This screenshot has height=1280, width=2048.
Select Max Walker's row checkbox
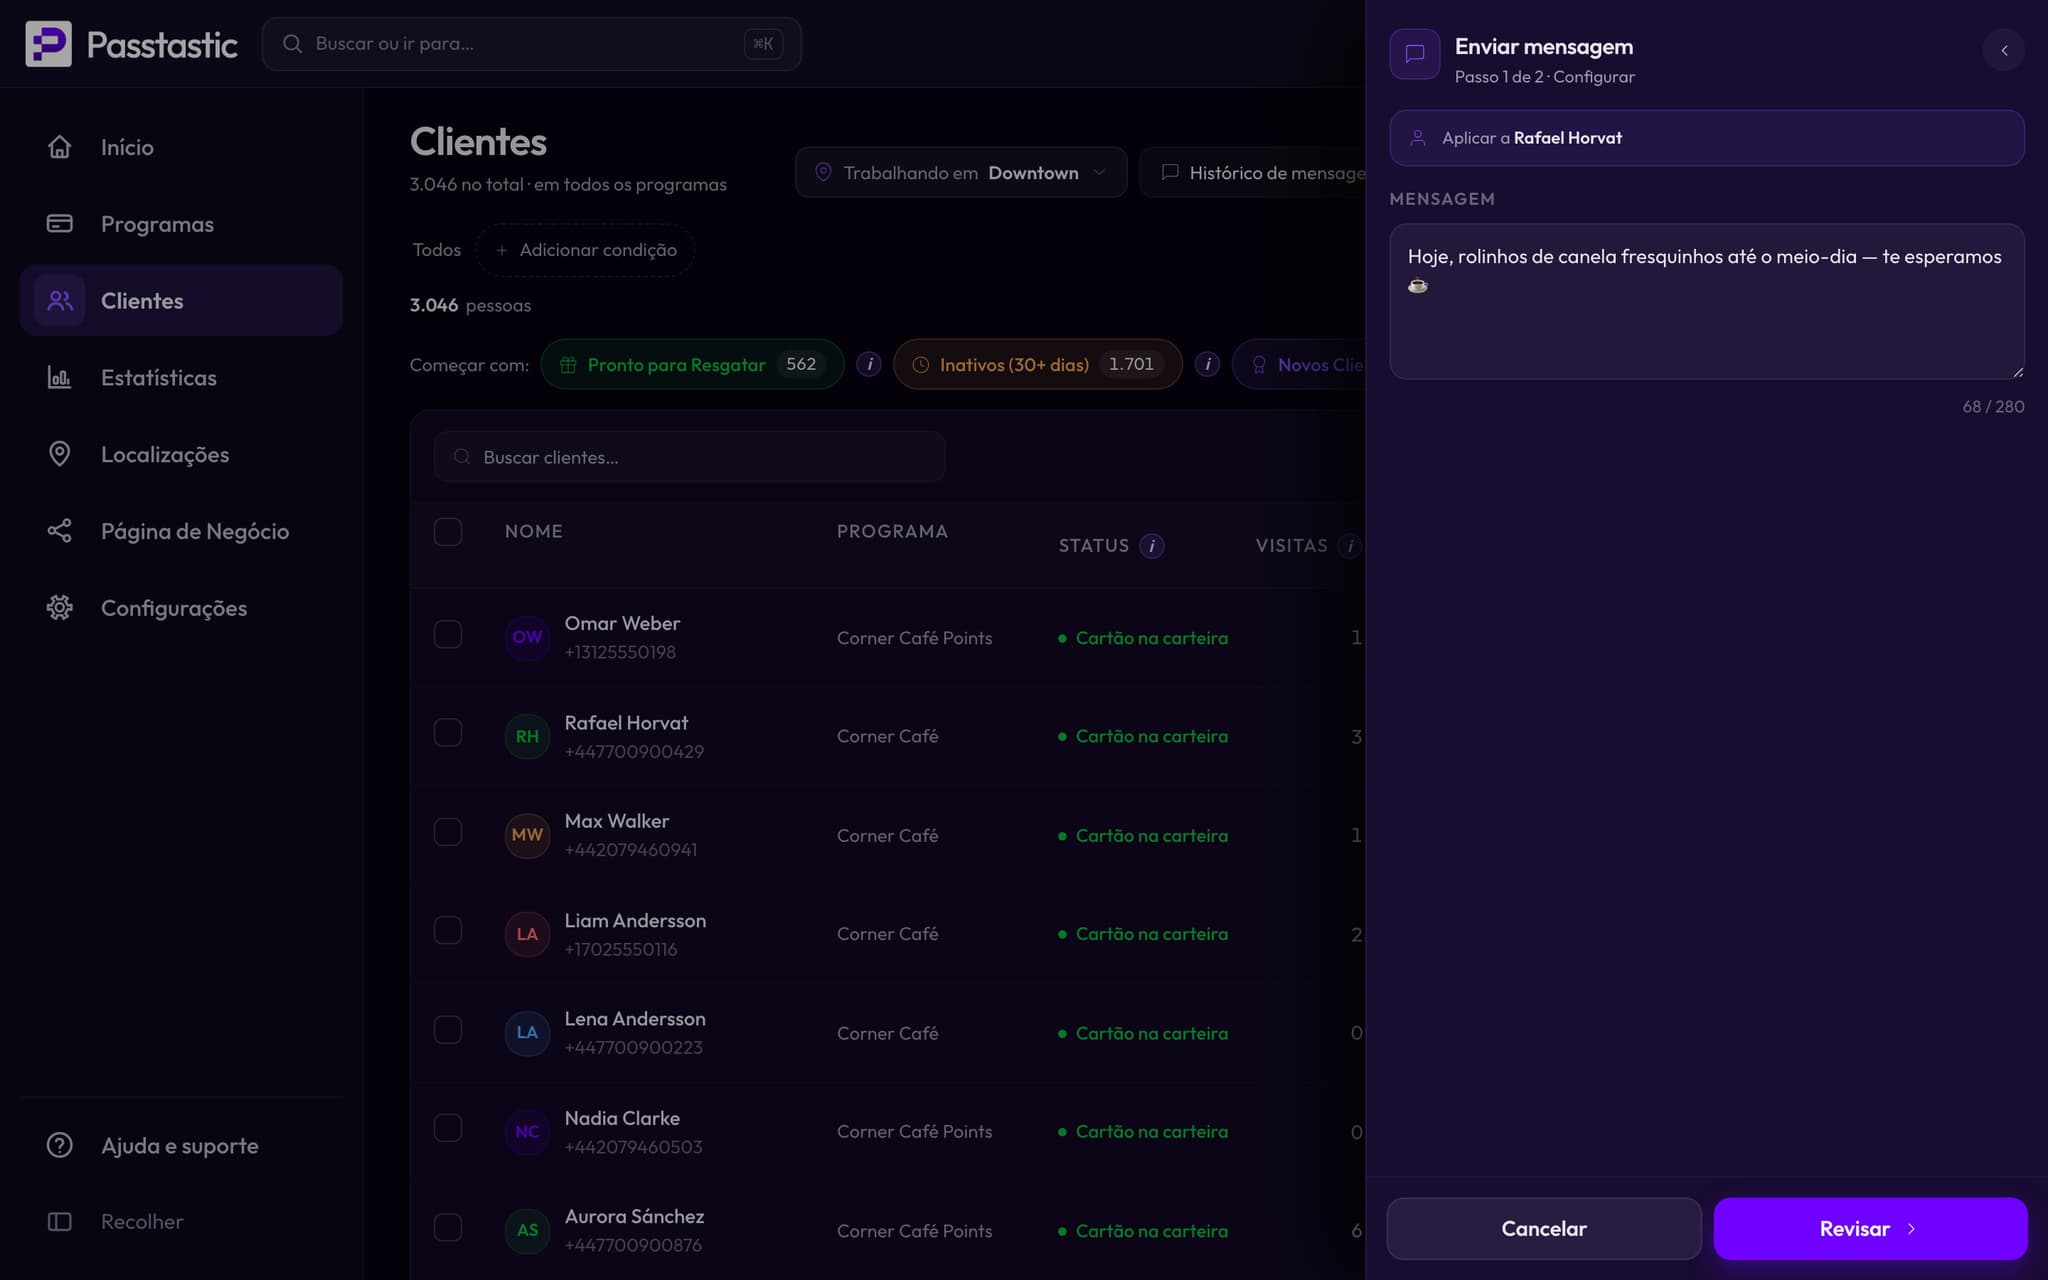448,832
